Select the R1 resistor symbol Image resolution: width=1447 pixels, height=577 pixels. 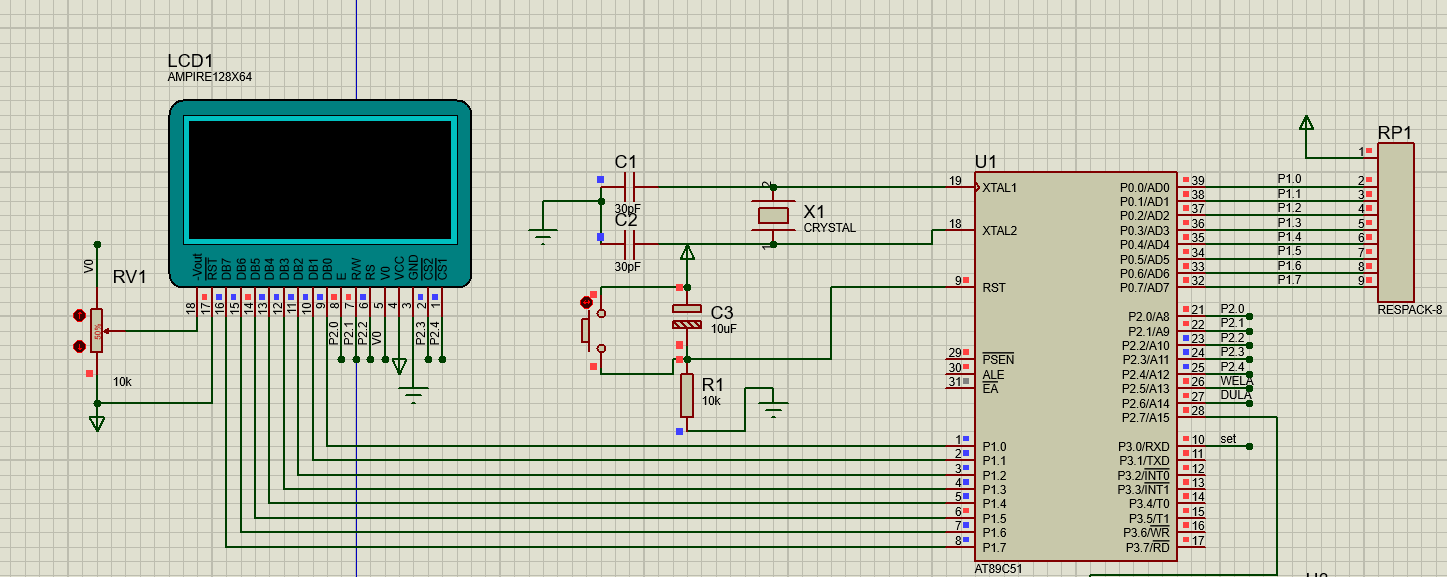tap(687, 394)
